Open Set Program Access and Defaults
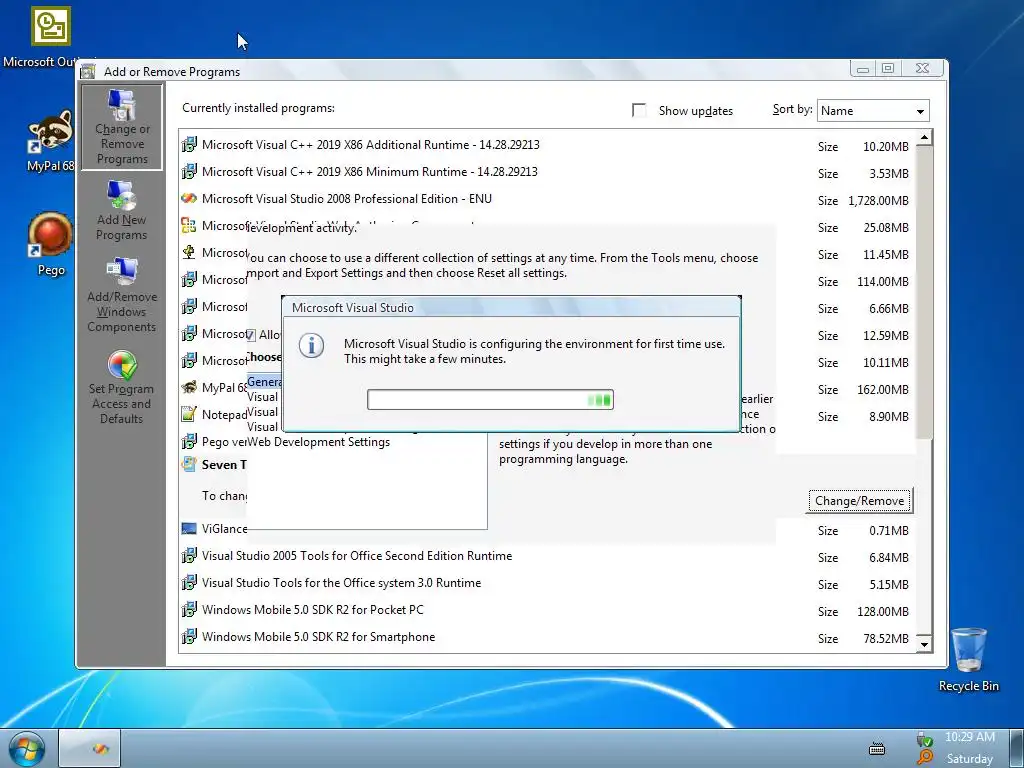This screenshot has height=768, width=1024. pos(121,388)
